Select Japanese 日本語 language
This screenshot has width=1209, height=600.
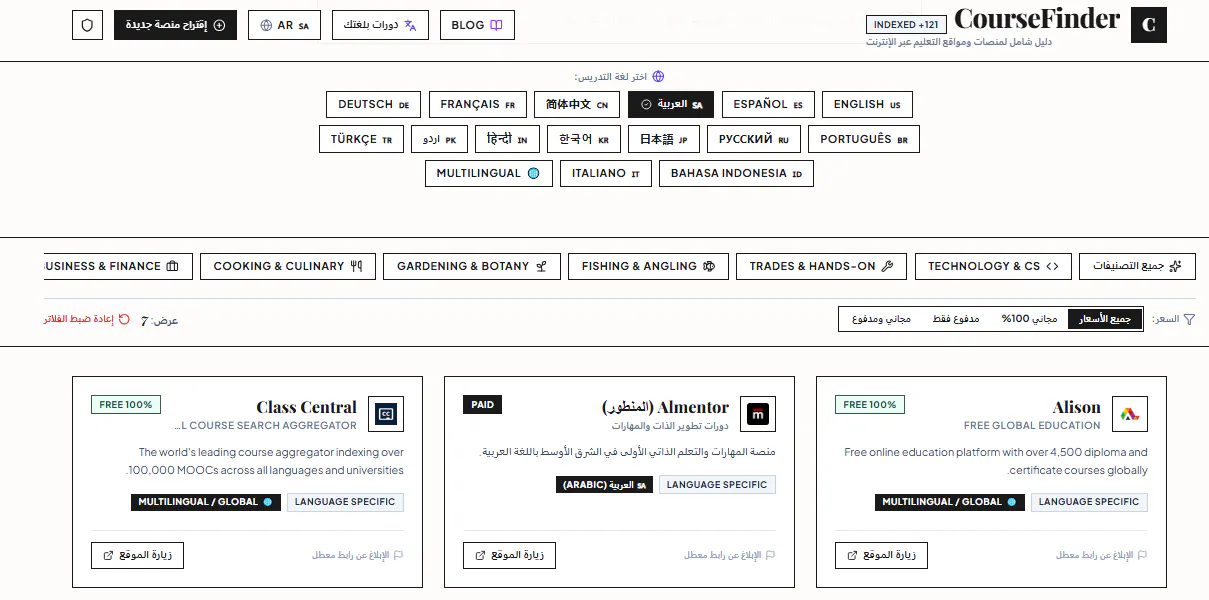[x=664, y=139]
